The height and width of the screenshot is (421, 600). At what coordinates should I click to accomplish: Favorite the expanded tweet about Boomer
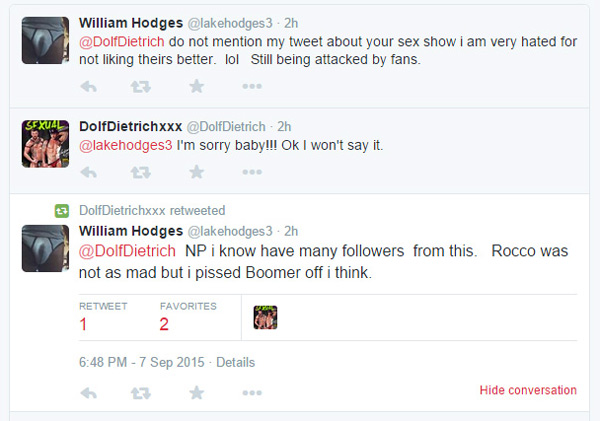coord(197,392)
